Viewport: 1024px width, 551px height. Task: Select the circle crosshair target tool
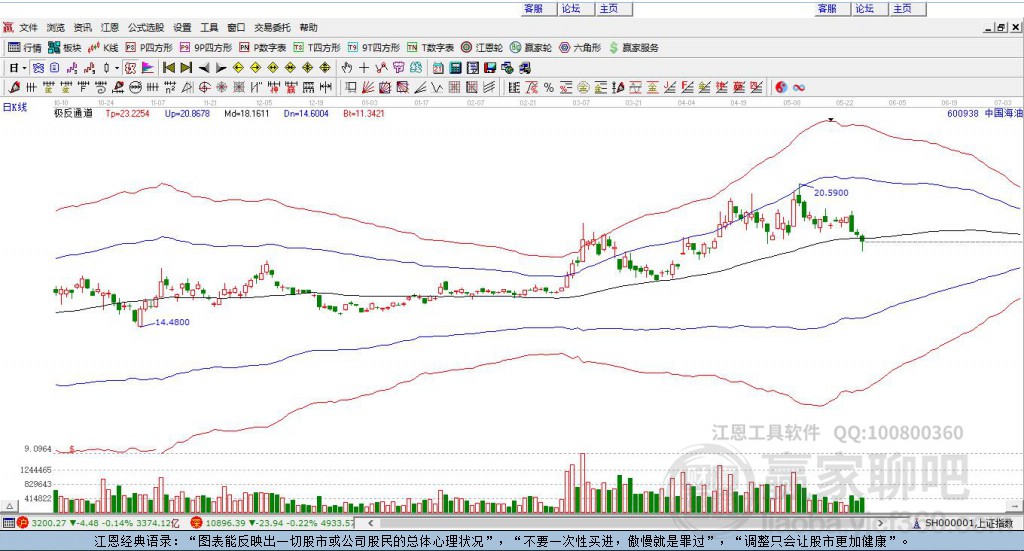point(204,87)
